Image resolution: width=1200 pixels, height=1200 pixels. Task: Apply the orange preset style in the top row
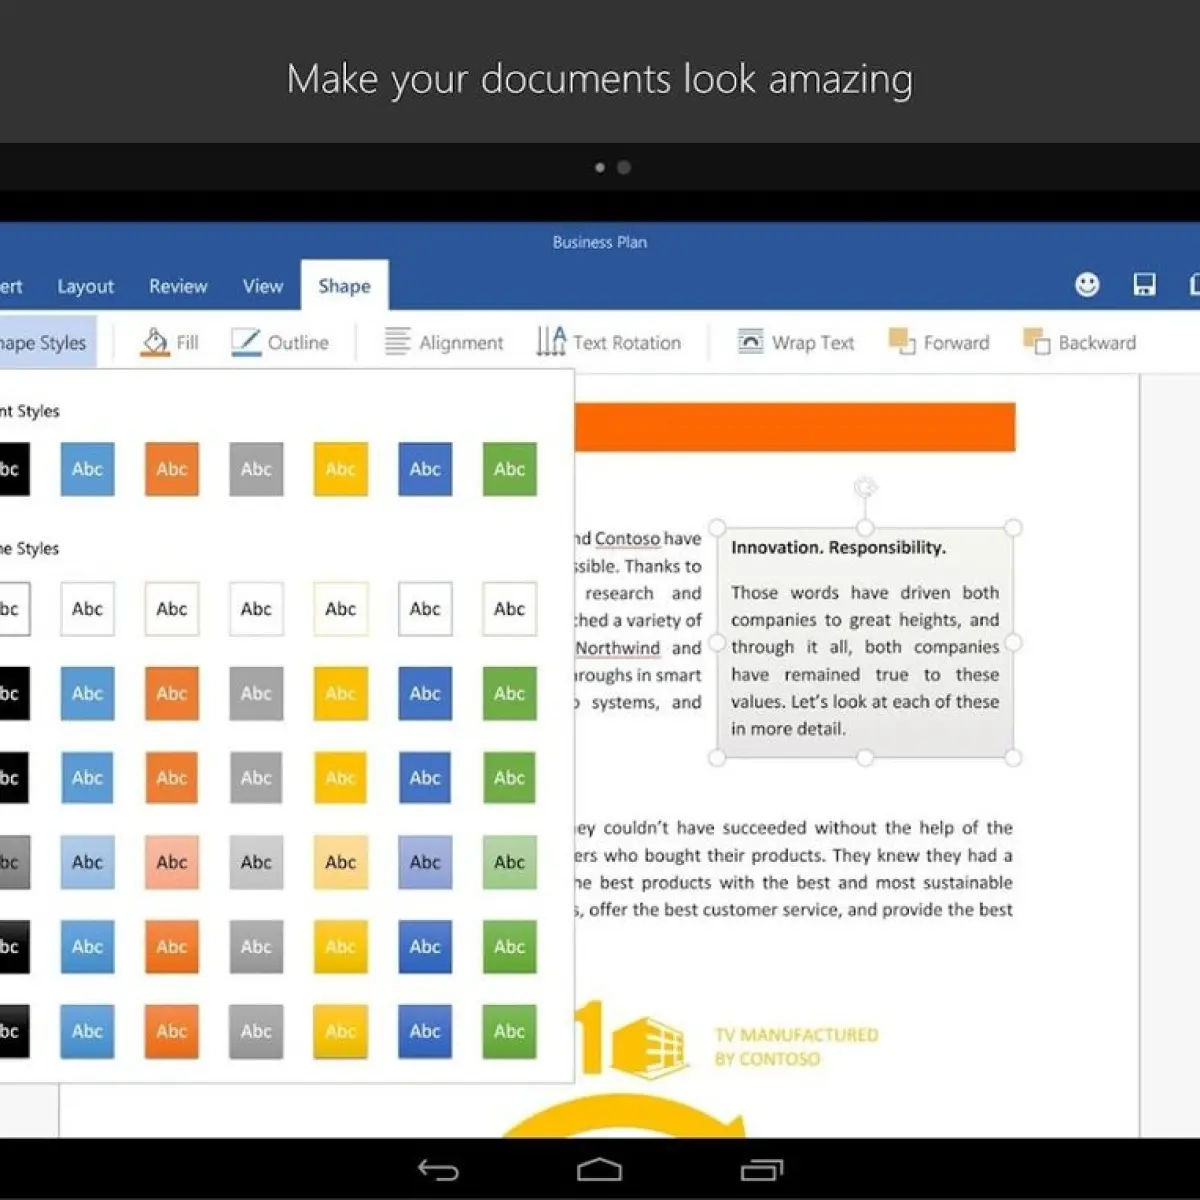click(x=171, y=469)
